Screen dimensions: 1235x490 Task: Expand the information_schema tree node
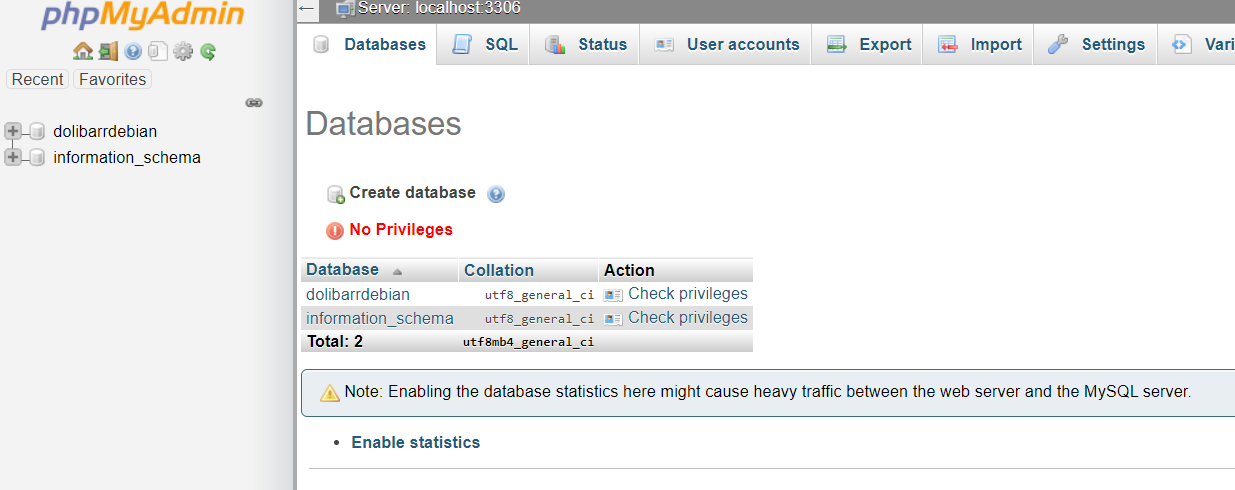coord(13,157)
